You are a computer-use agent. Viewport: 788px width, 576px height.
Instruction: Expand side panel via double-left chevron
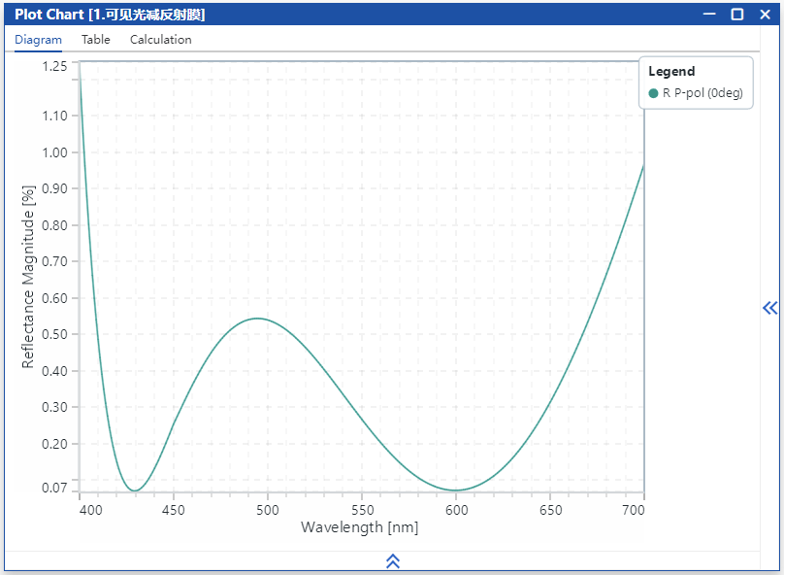[x=769, y=308]
